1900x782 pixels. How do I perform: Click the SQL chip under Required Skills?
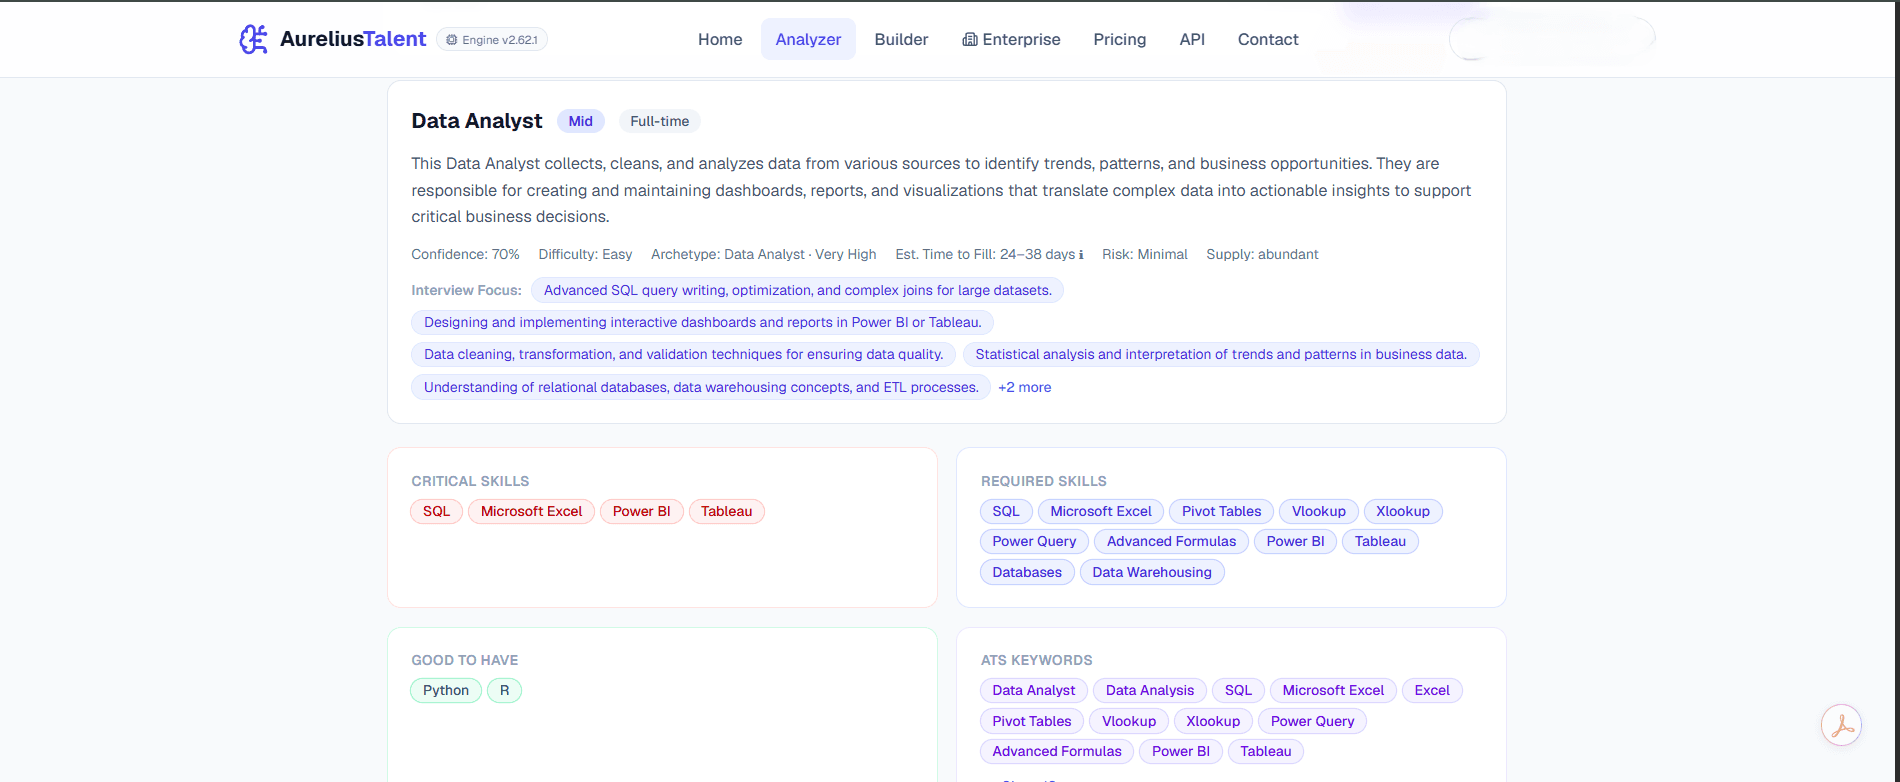point(1006,511)
